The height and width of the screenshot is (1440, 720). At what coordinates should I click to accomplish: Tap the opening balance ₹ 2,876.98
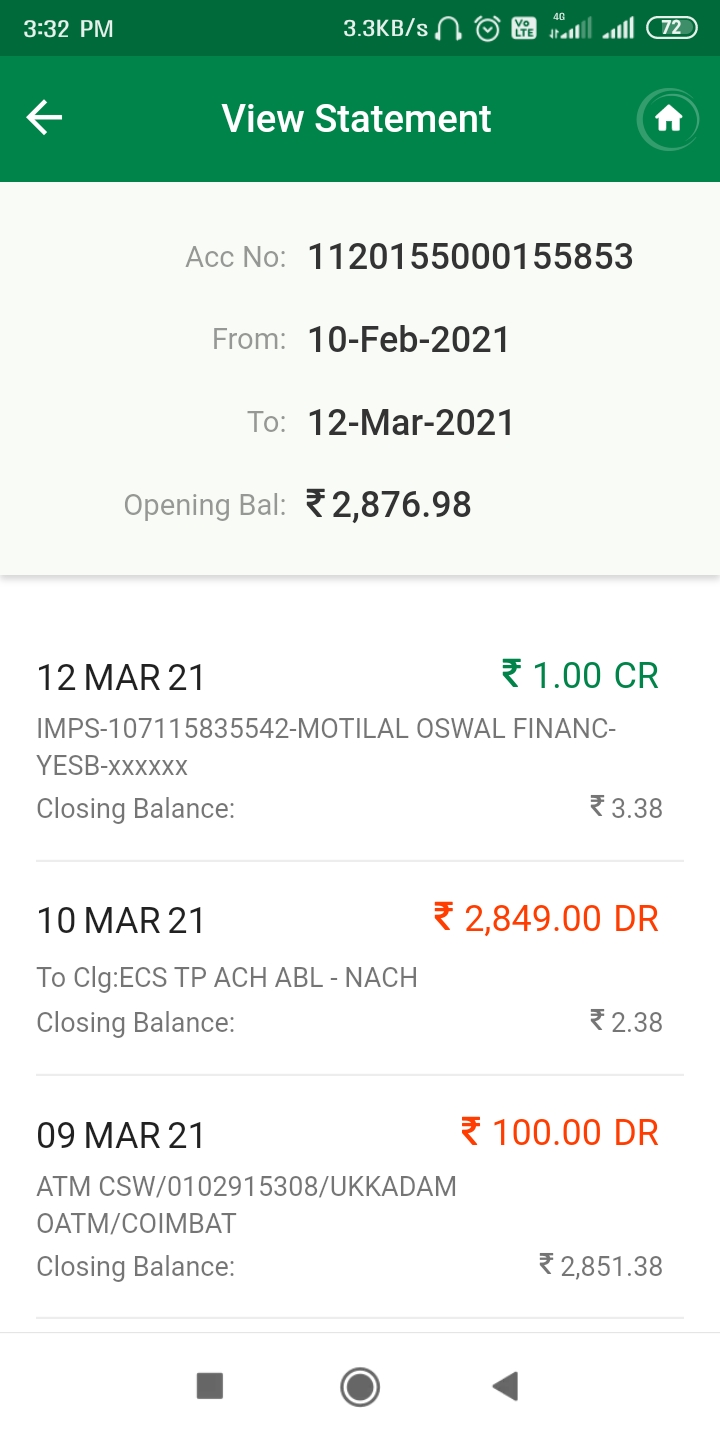(x=388, y=504)
